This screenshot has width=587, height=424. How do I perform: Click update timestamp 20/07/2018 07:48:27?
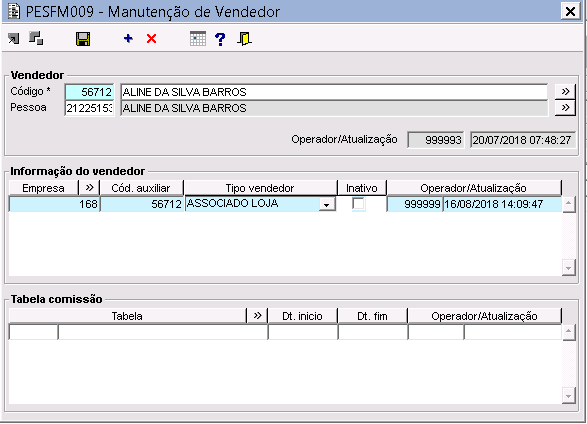click(523, 140)
